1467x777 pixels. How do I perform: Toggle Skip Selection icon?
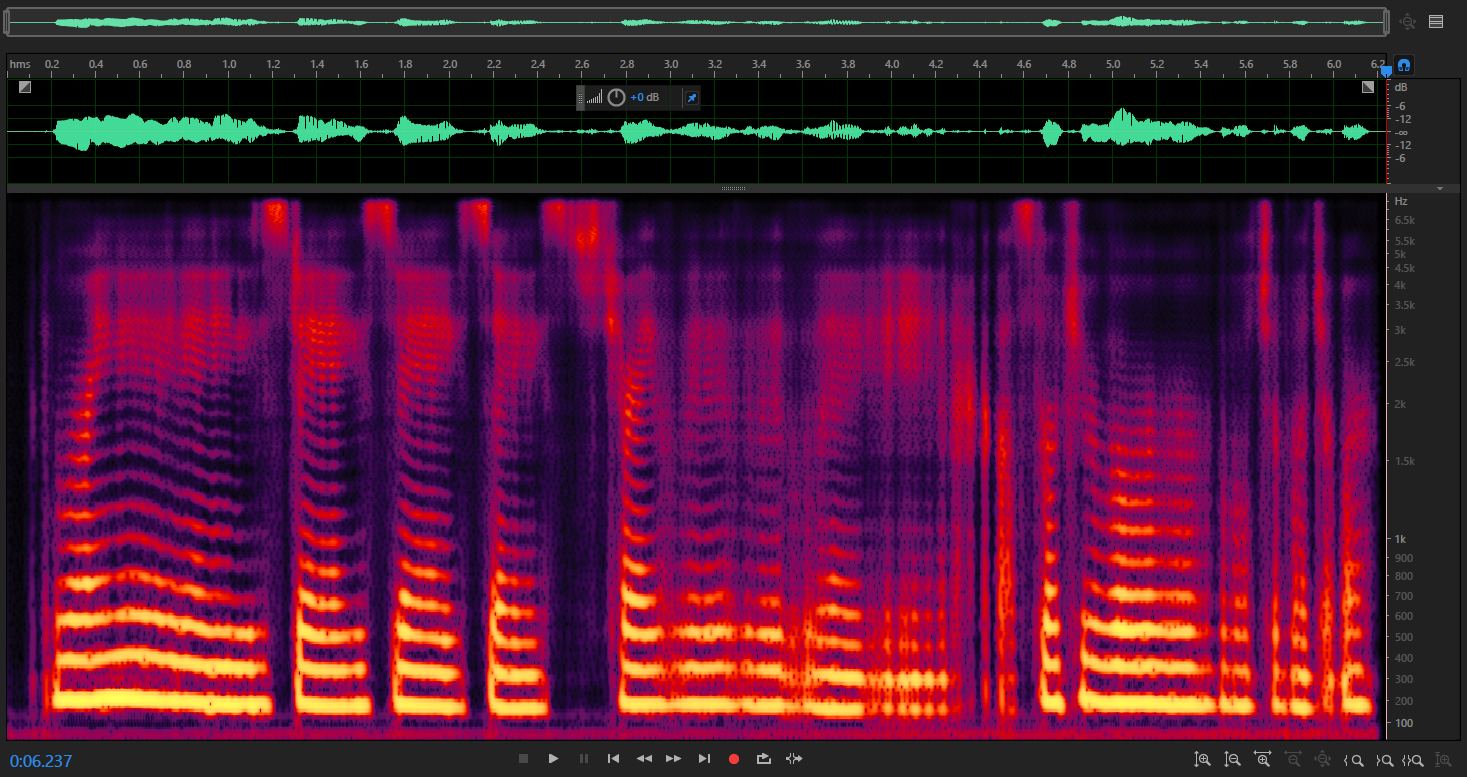click(x=794, y=759)
